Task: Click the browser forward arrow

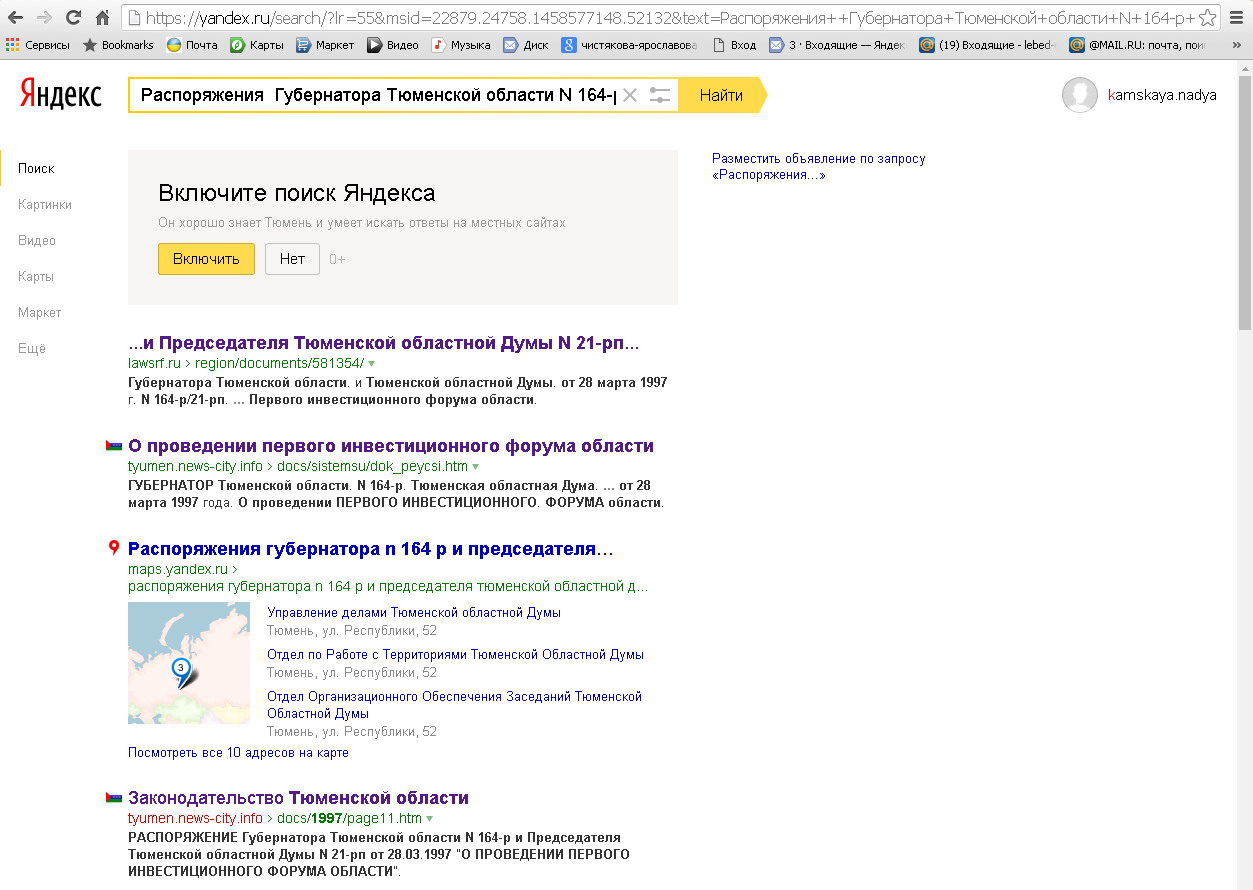Action: coord(44,17)
